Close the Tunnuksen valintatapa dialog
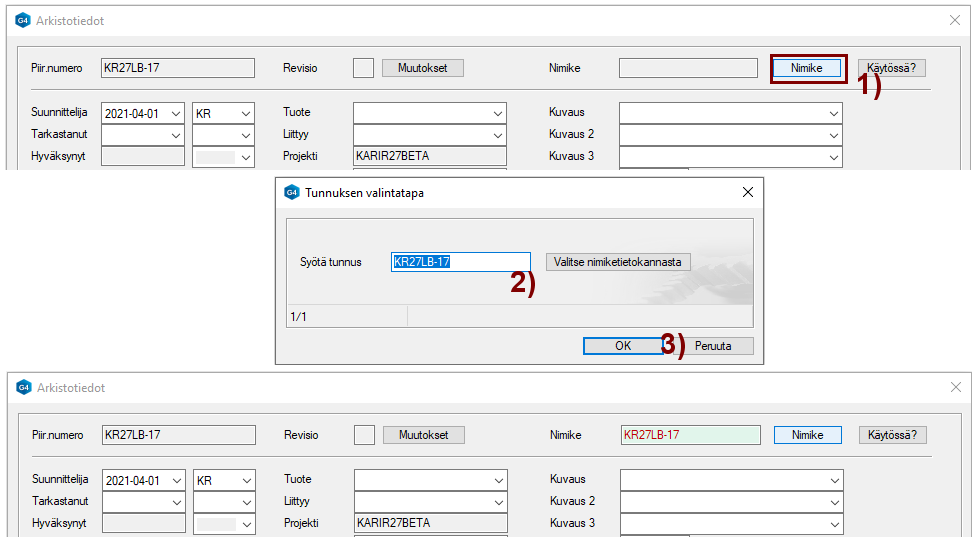 pyautogui.click(x=747, y=192)
